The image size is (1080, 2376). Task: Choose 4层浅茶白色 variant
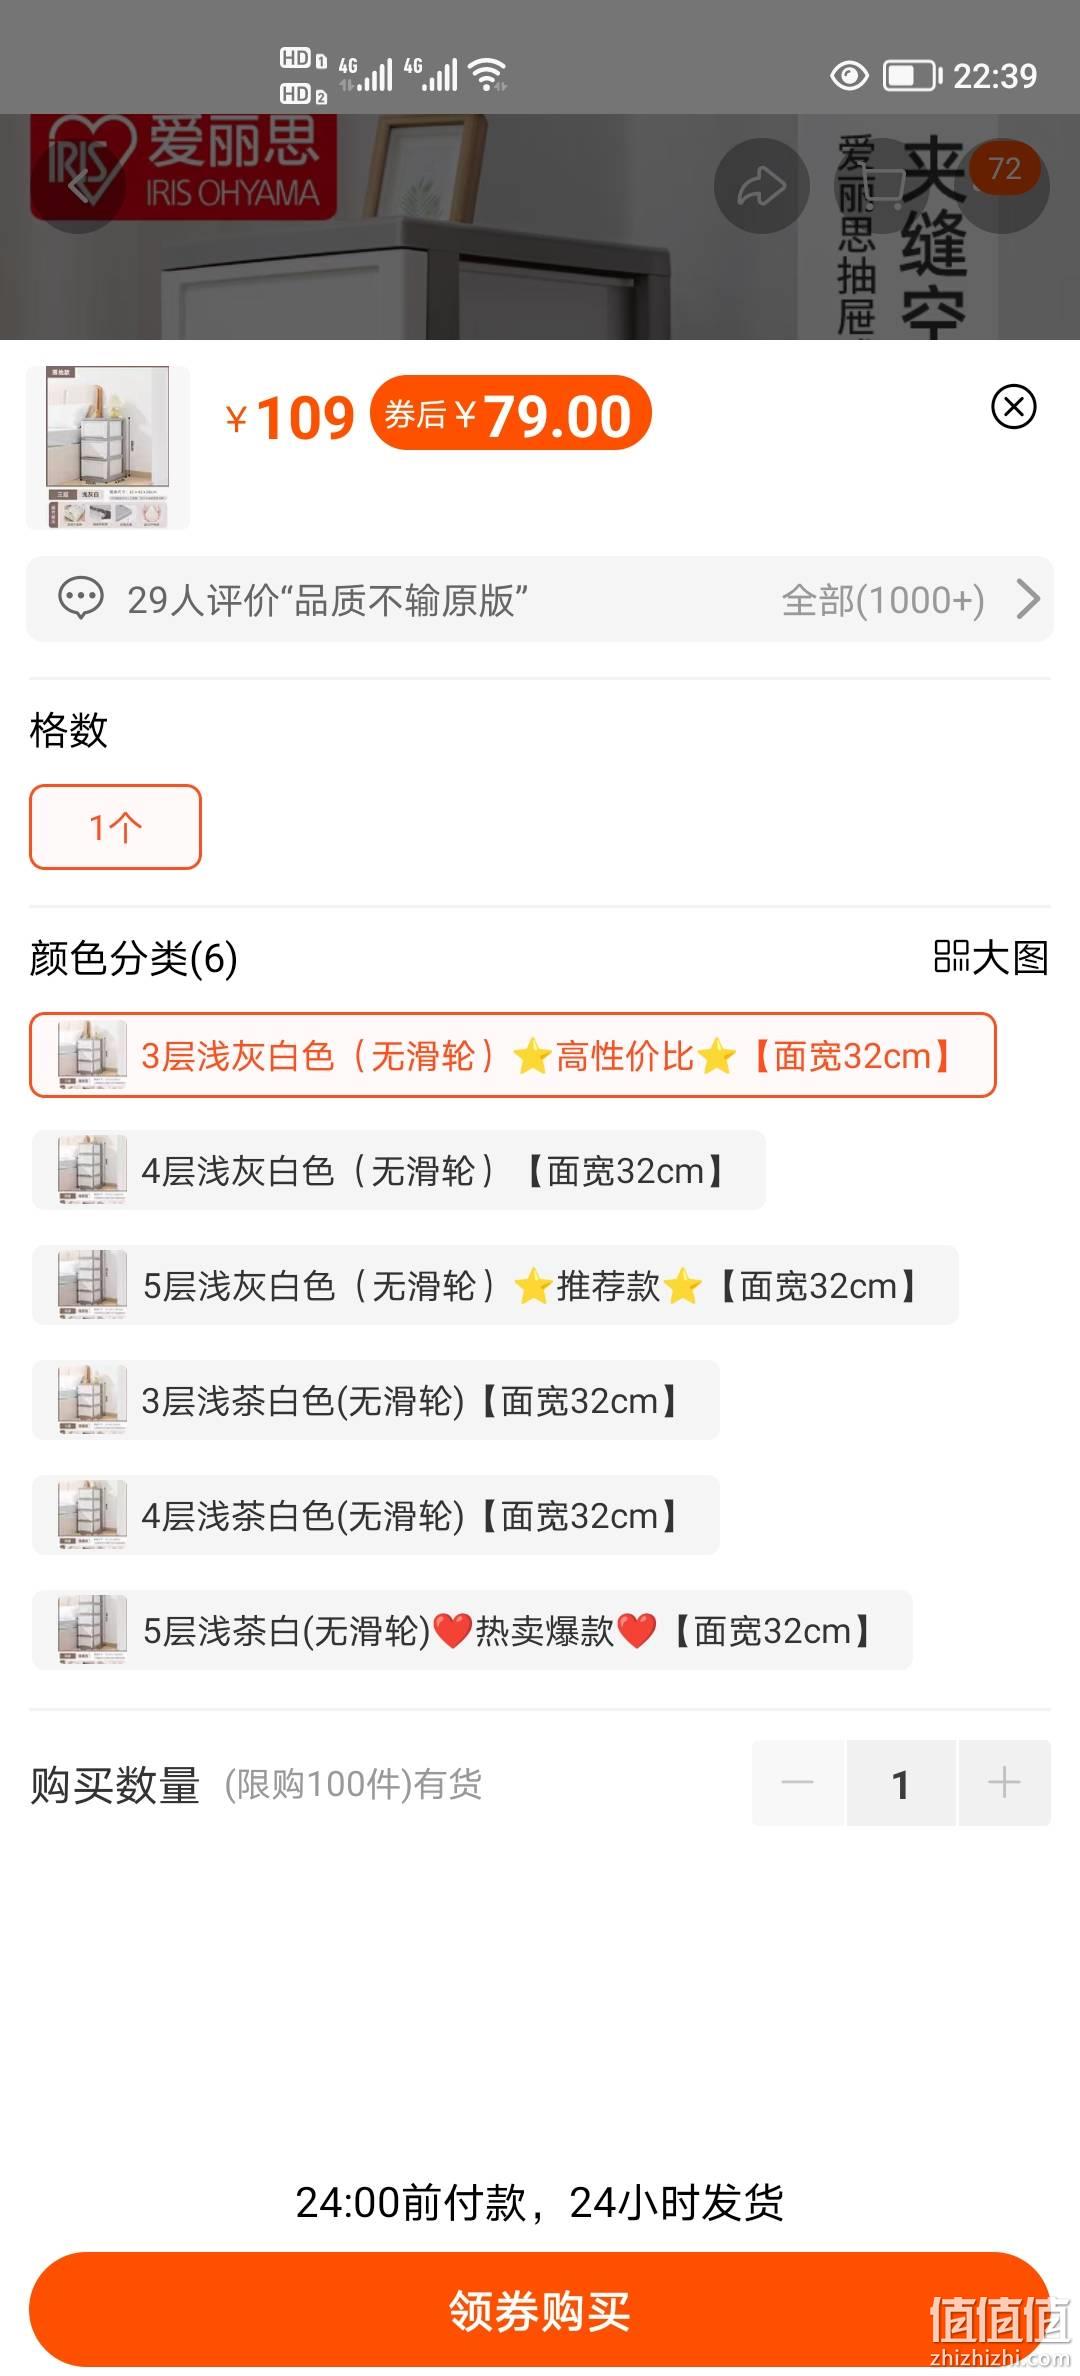point(376,1515)
